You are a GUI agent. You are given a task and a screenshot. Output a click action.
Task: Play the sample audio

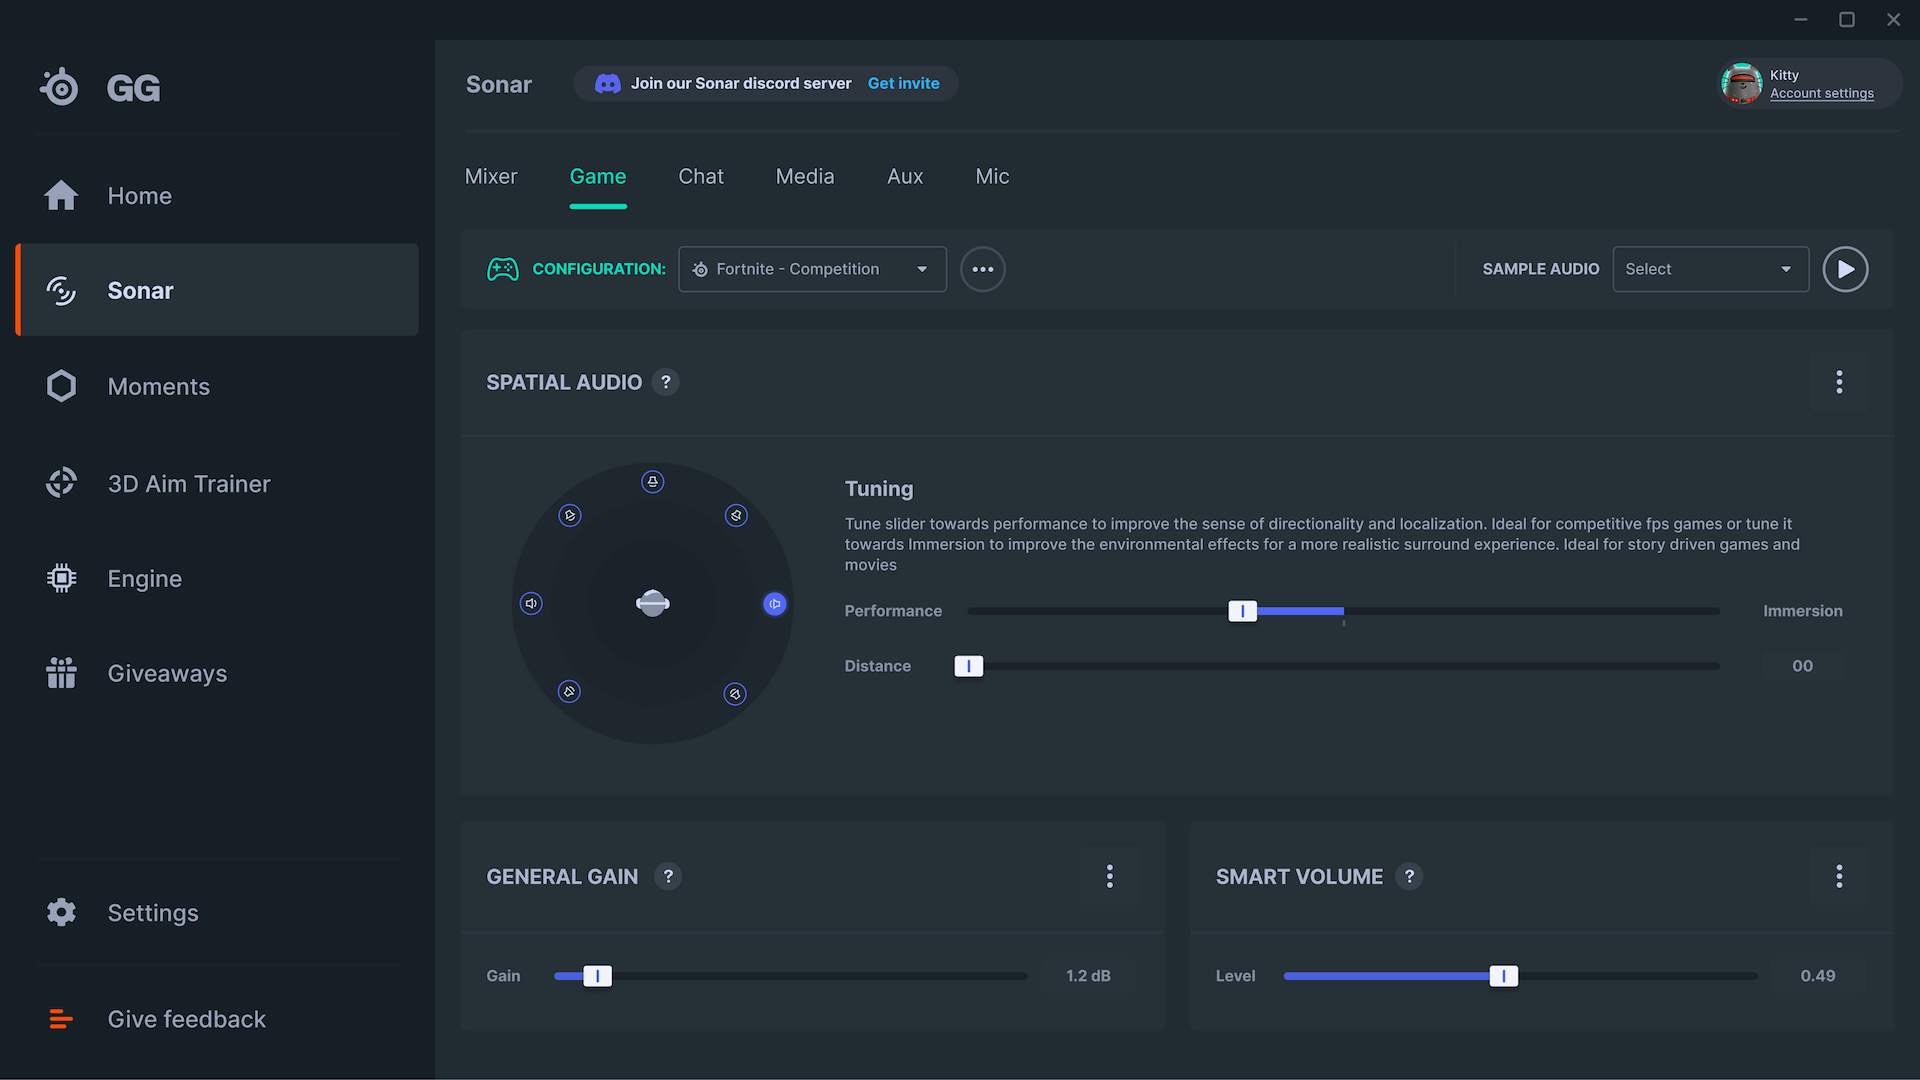point(1845,269)
